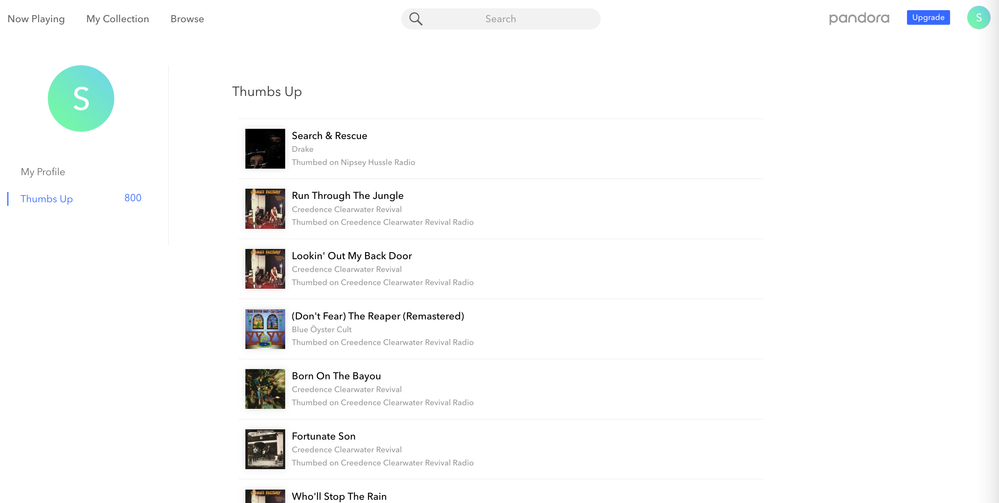Switch to the Browse tab
The image size is (999, 503).
(187, 19)
